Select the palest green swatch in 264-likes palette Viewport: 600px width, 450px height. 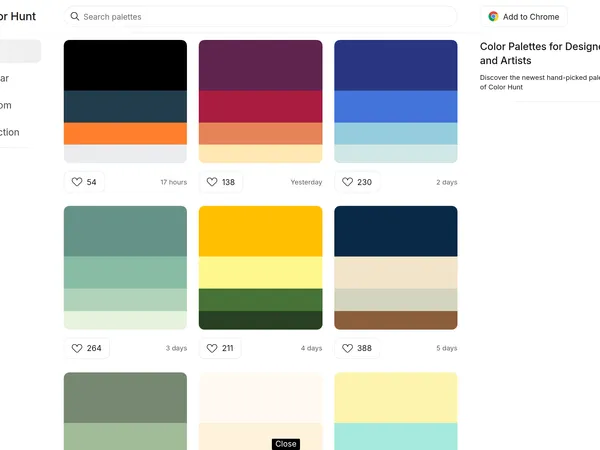point(126,320)
